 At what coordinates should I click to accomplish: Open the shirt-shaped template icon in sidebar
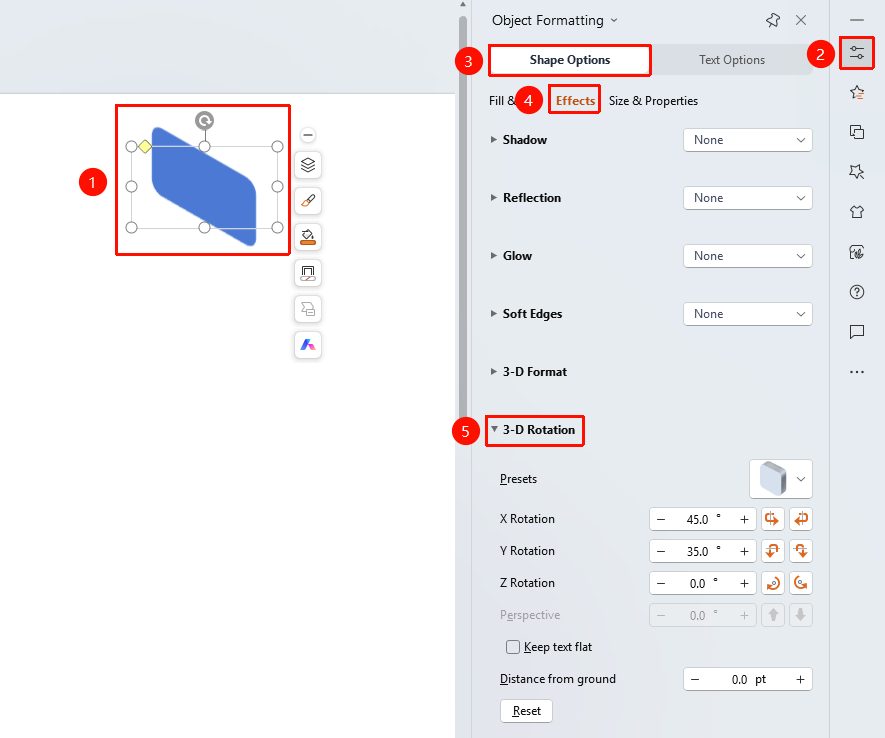(856, 212)
